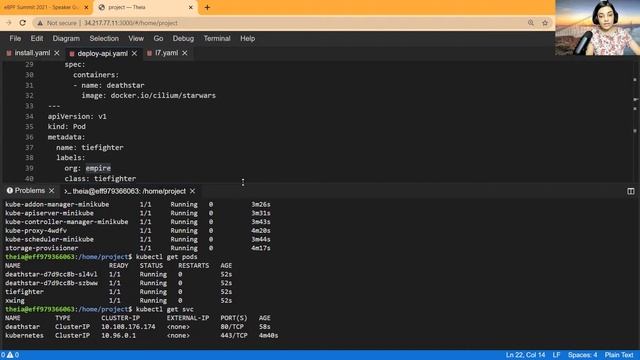640x360 pixels.
Task: Open the Diagram menu
Action: pyautogui.click(x=66, y=38)
